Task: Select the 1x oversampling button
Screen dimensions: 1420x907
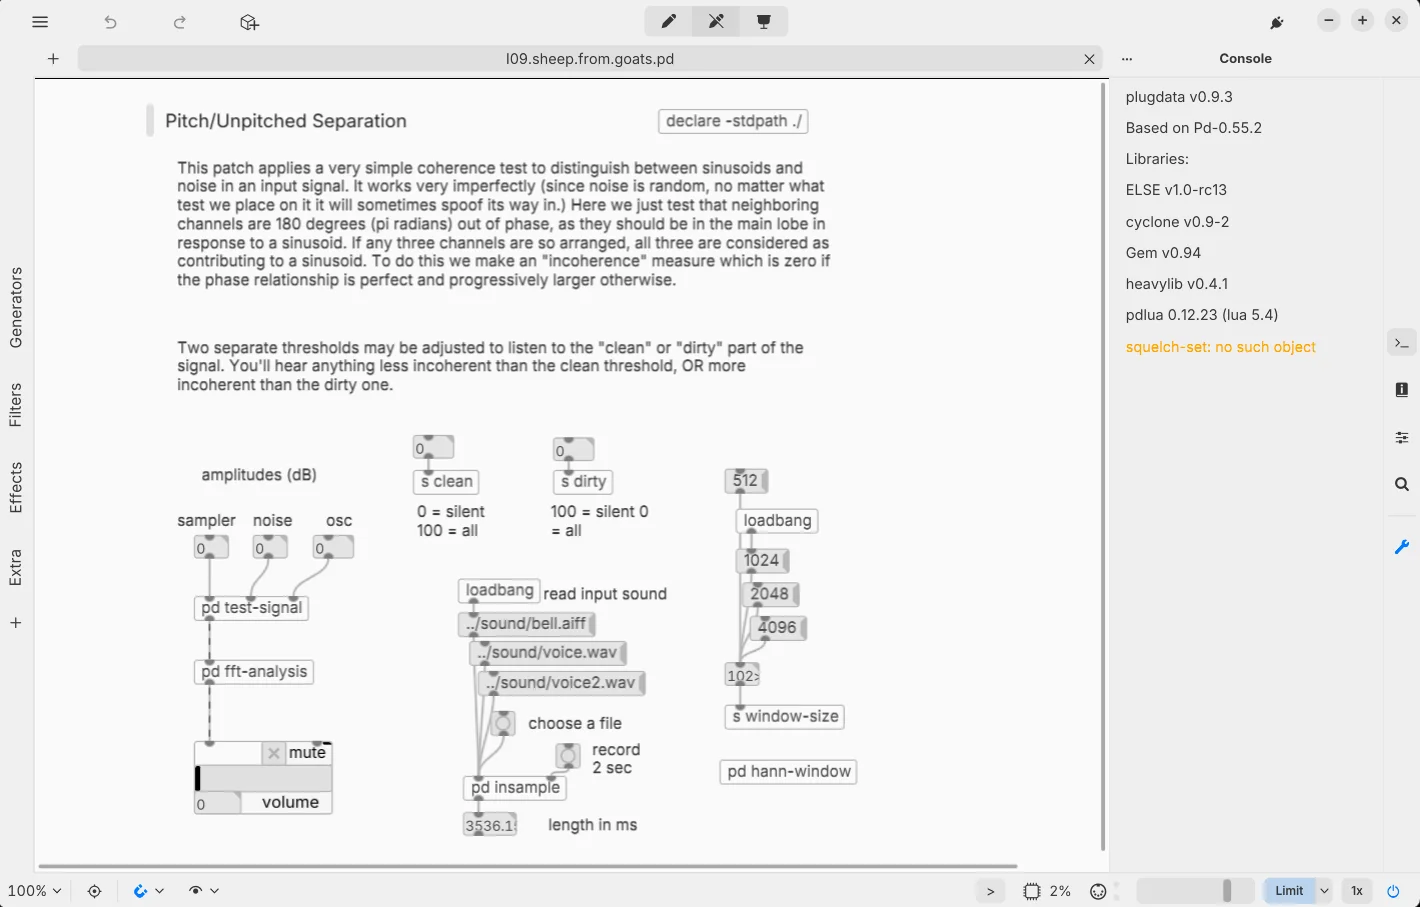Action: [x=1357, y=891]
